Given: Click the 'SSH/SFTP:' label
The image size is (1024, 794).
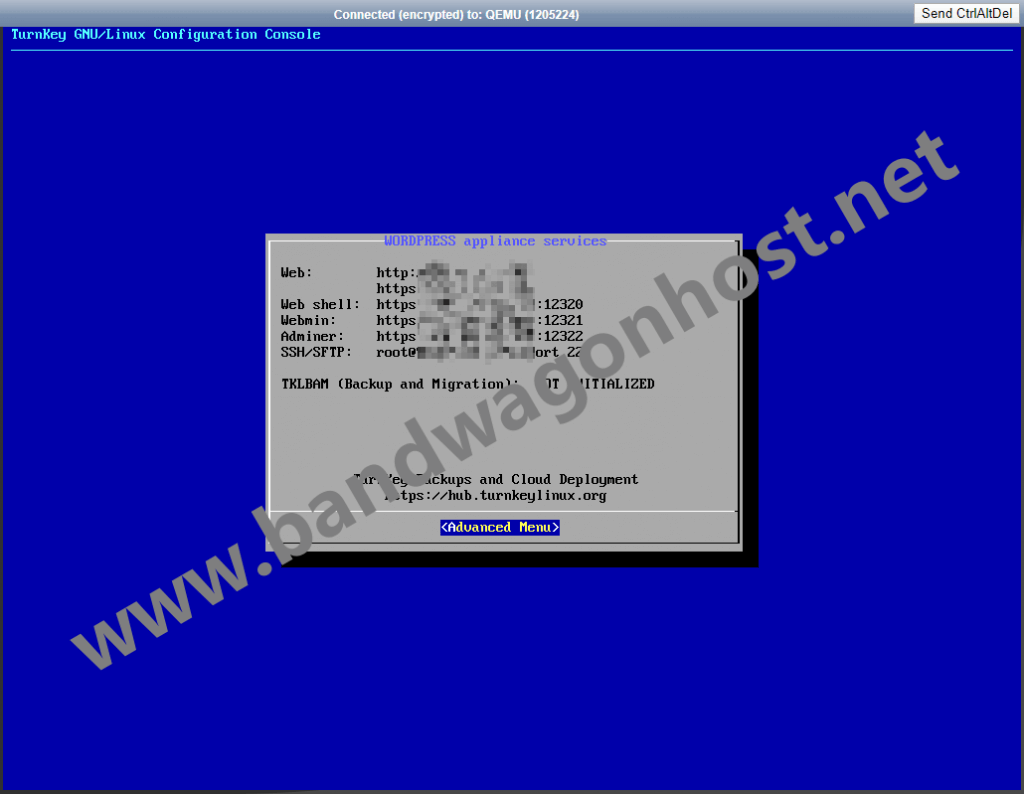Looking at the screenshot, I should tap(316, 352).
